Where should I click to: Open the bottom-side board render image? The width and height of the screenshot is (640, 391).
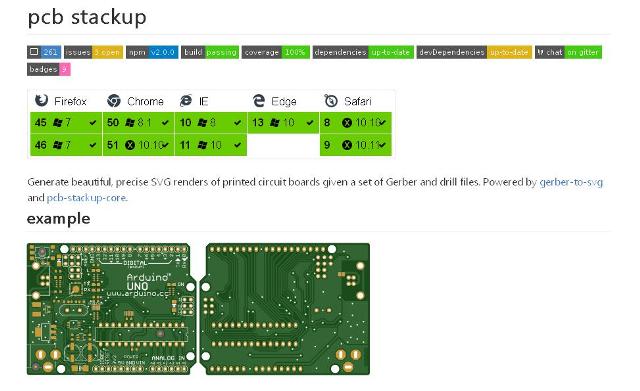(x=285, y=309)
